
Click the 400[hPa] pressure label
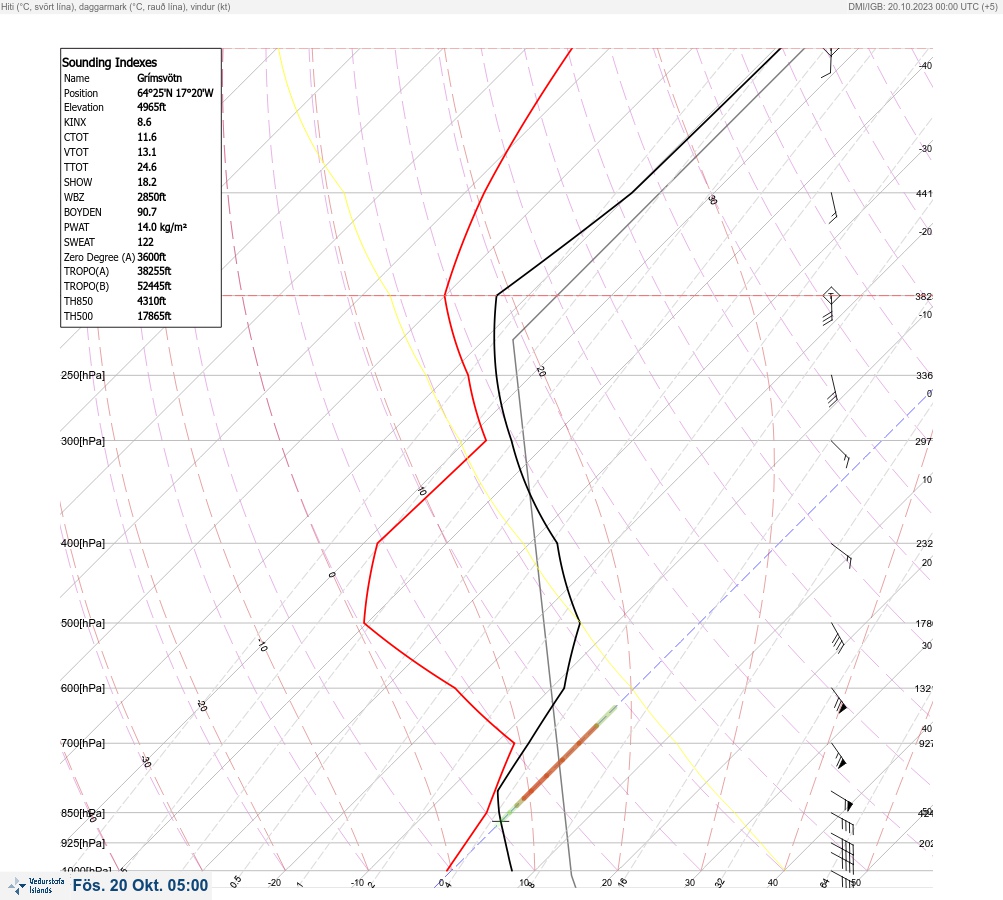pos(83,543)
